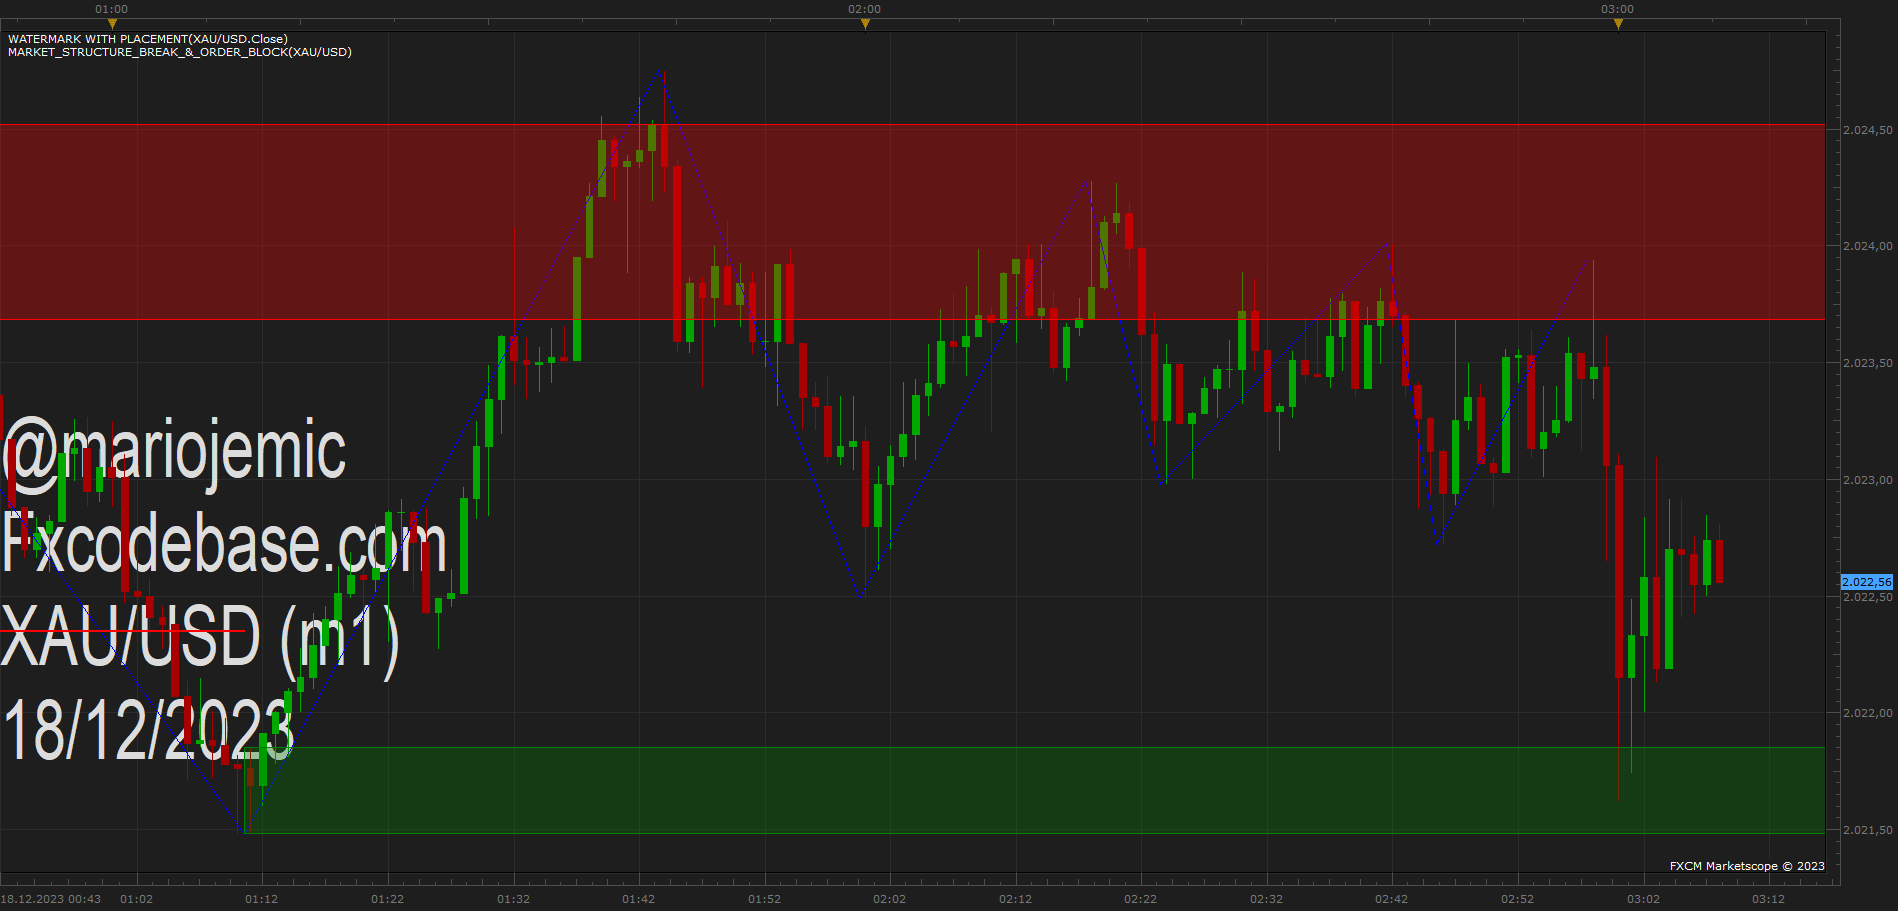Click the 2.023,50 price axis label
Screen dimensions: 1898x911
tap(1867, 363)
